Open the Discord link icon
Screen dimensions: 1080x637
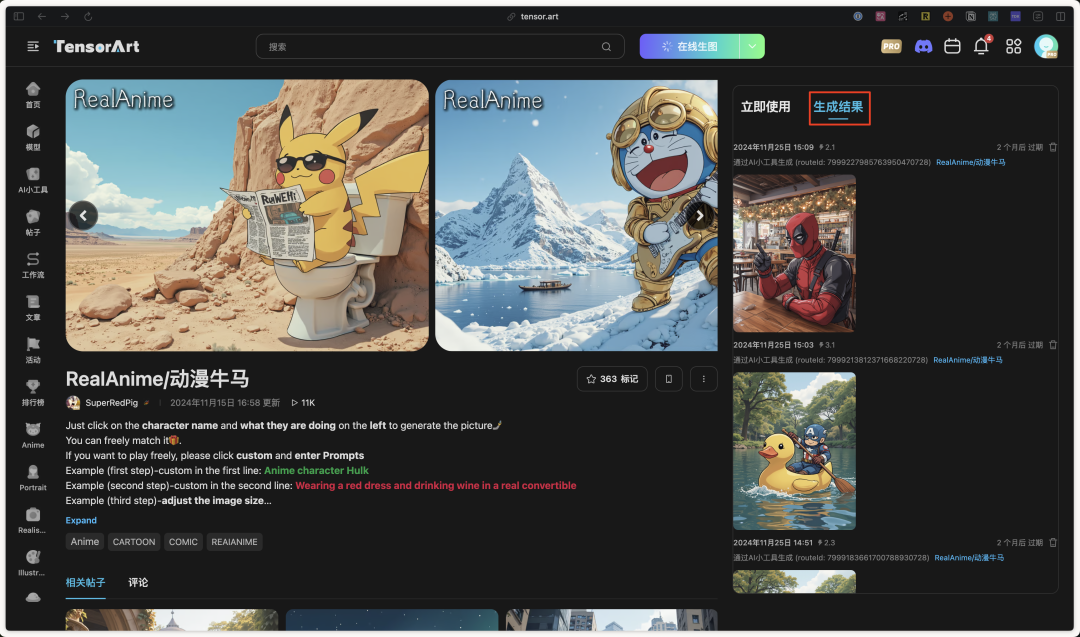(x=923, y=46)
